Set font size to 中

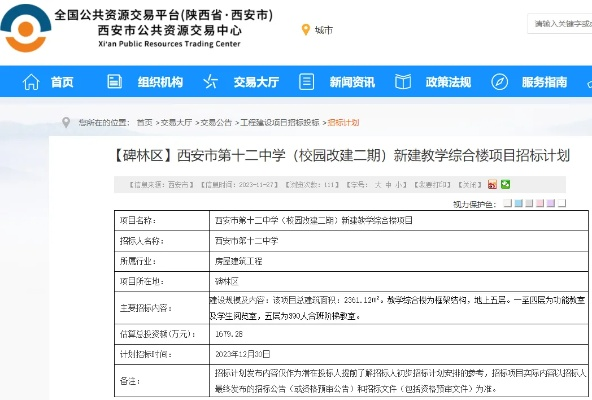click(x=388, y=185)
